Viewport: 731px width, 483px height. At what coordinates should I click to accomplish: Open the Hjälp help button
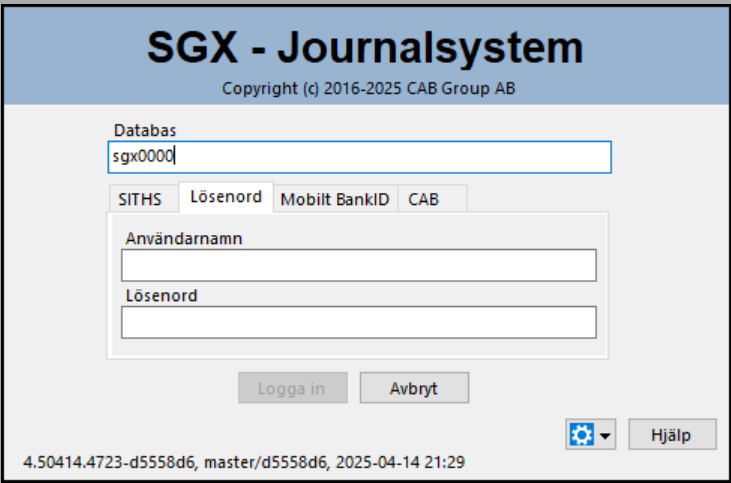[672, 434]
